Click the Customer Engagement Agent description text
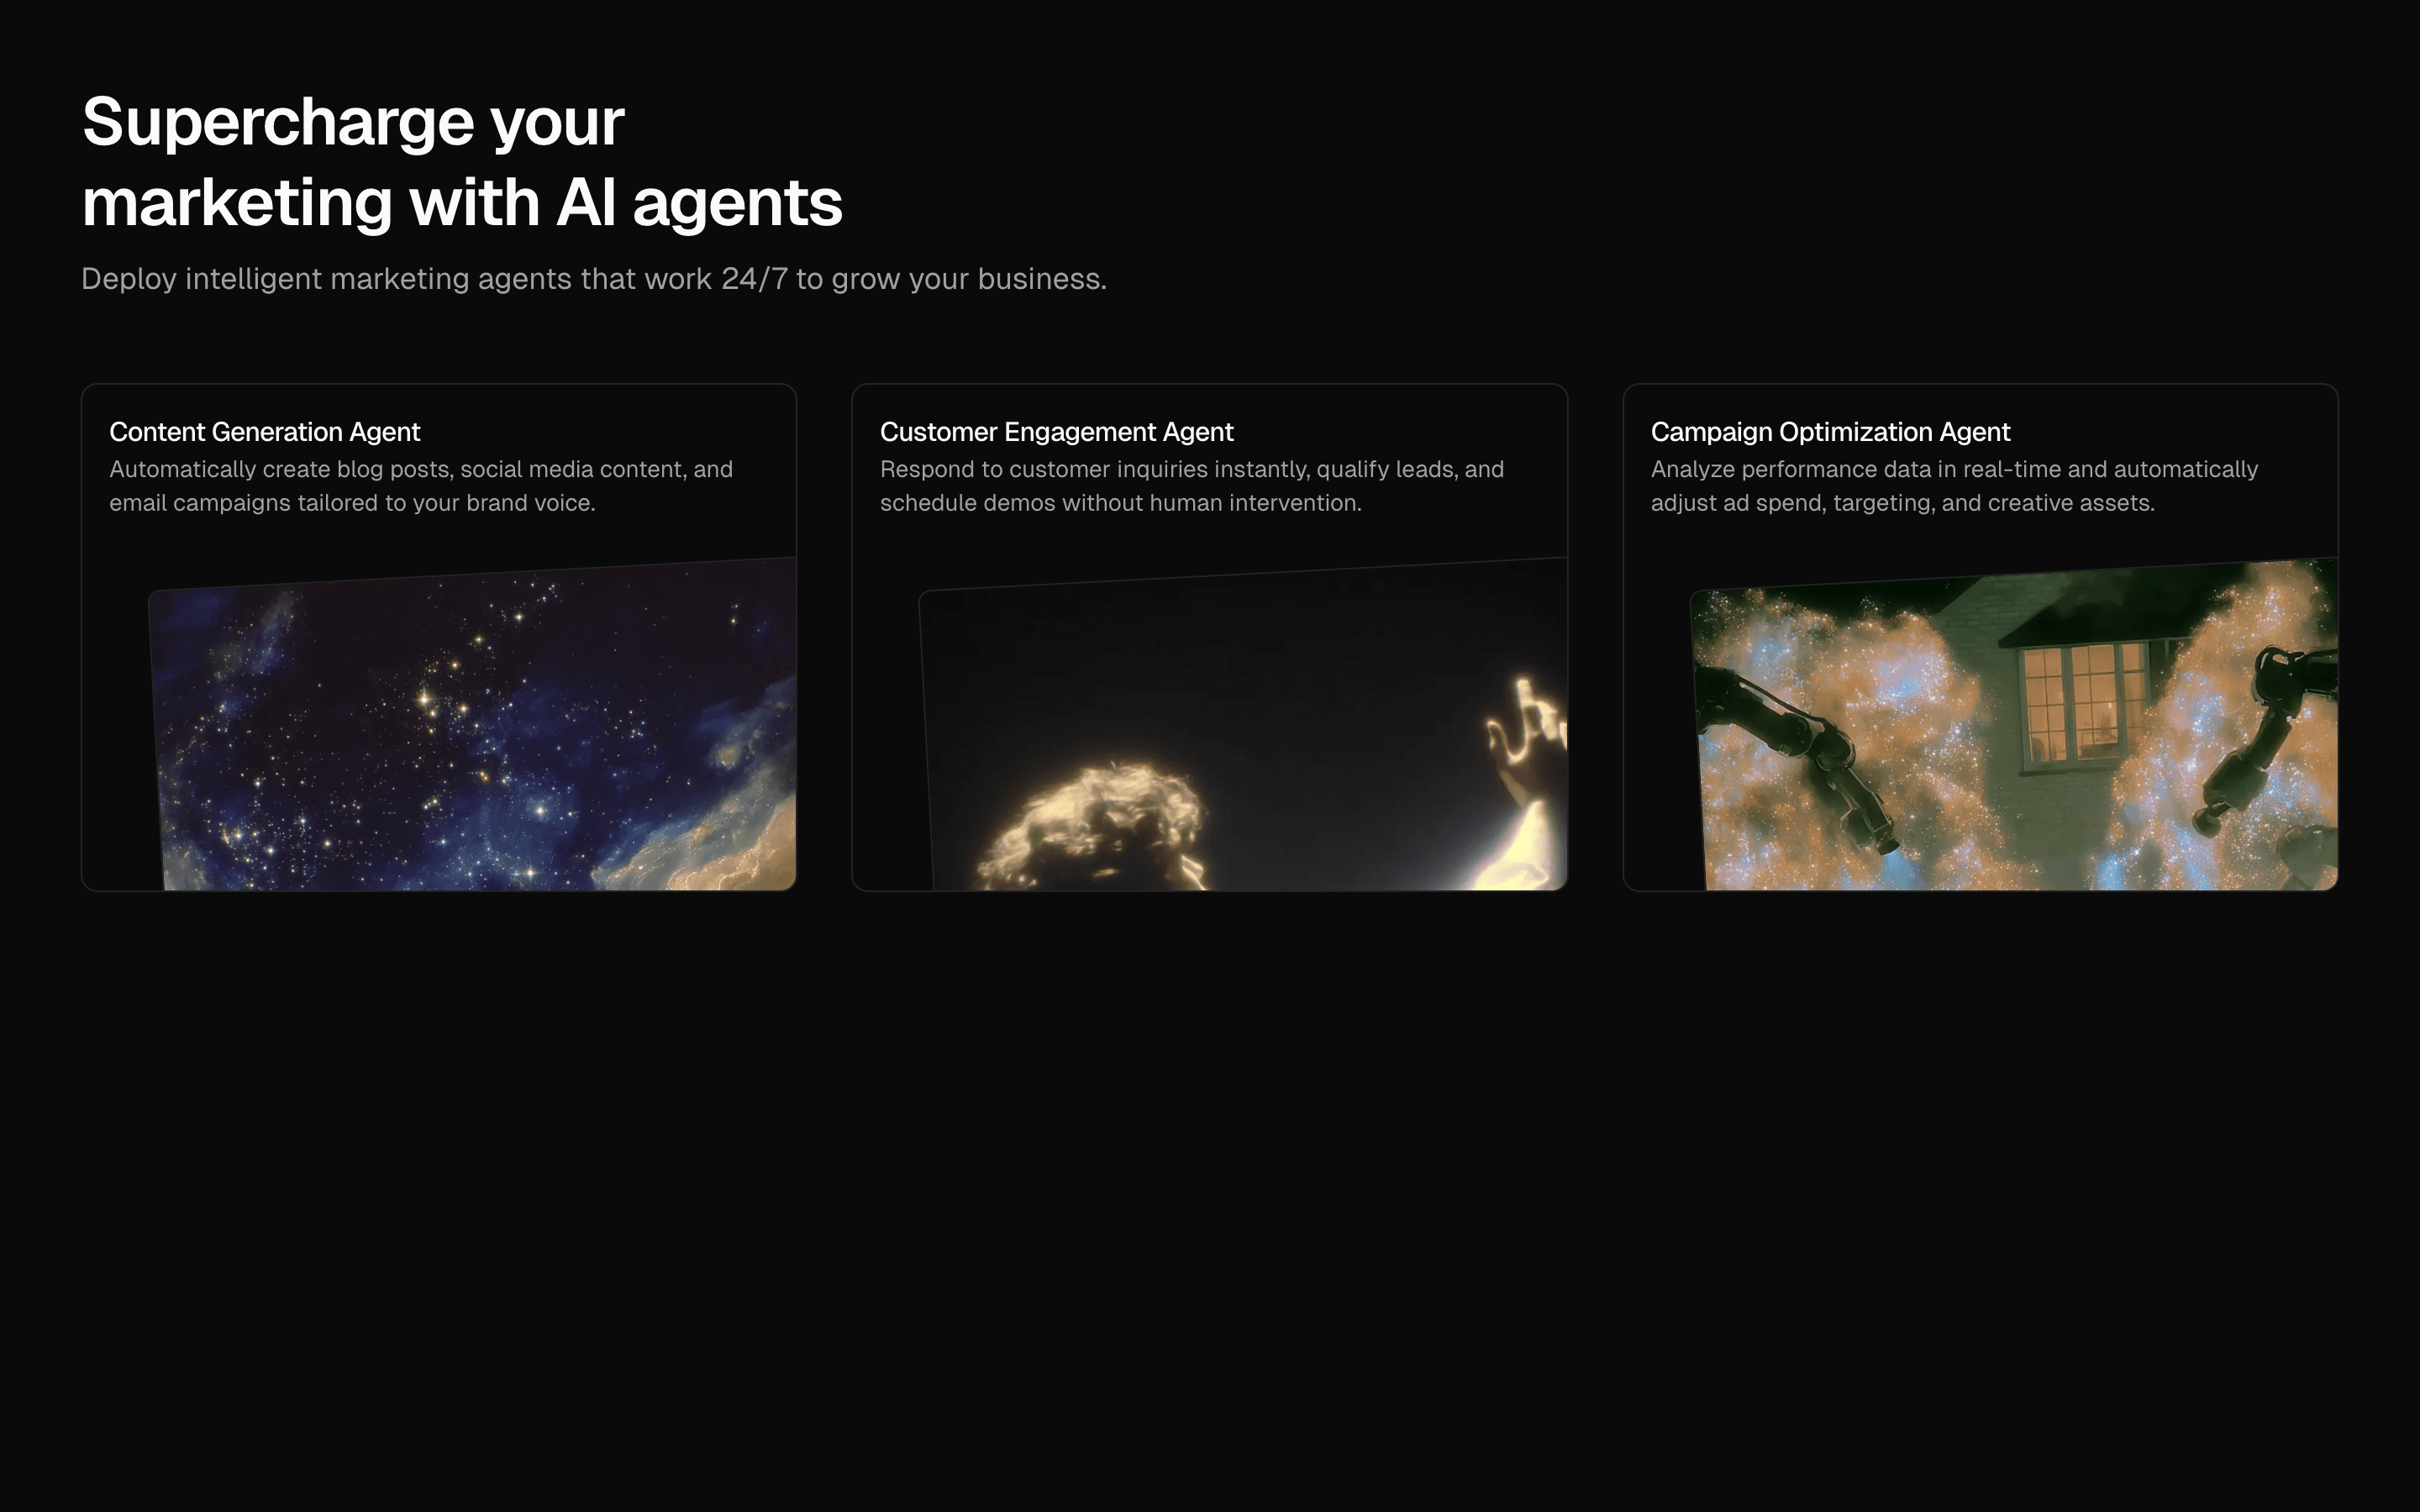The height and width of the screenshot is (1512, 2420). 1190,486
